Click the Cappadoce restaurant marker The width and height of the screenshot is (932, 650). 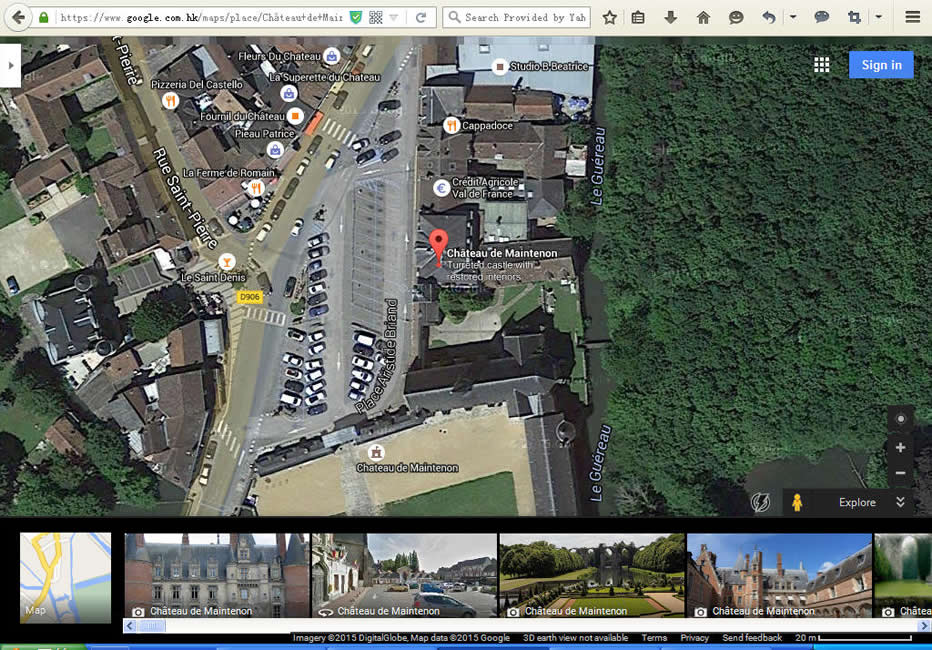click(x=452, y=125)
